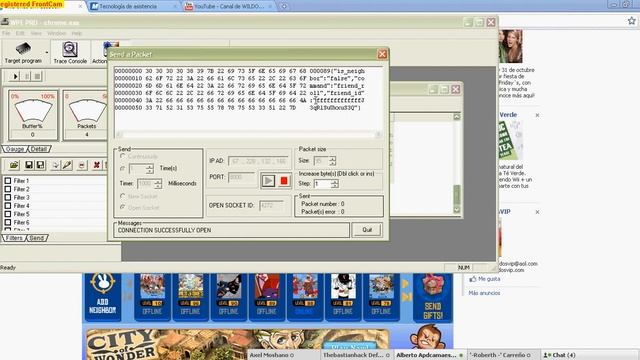Enable the Filter 4 checkbox
The height and width of the screenshot is (360, 640).
tap(7, 206)
